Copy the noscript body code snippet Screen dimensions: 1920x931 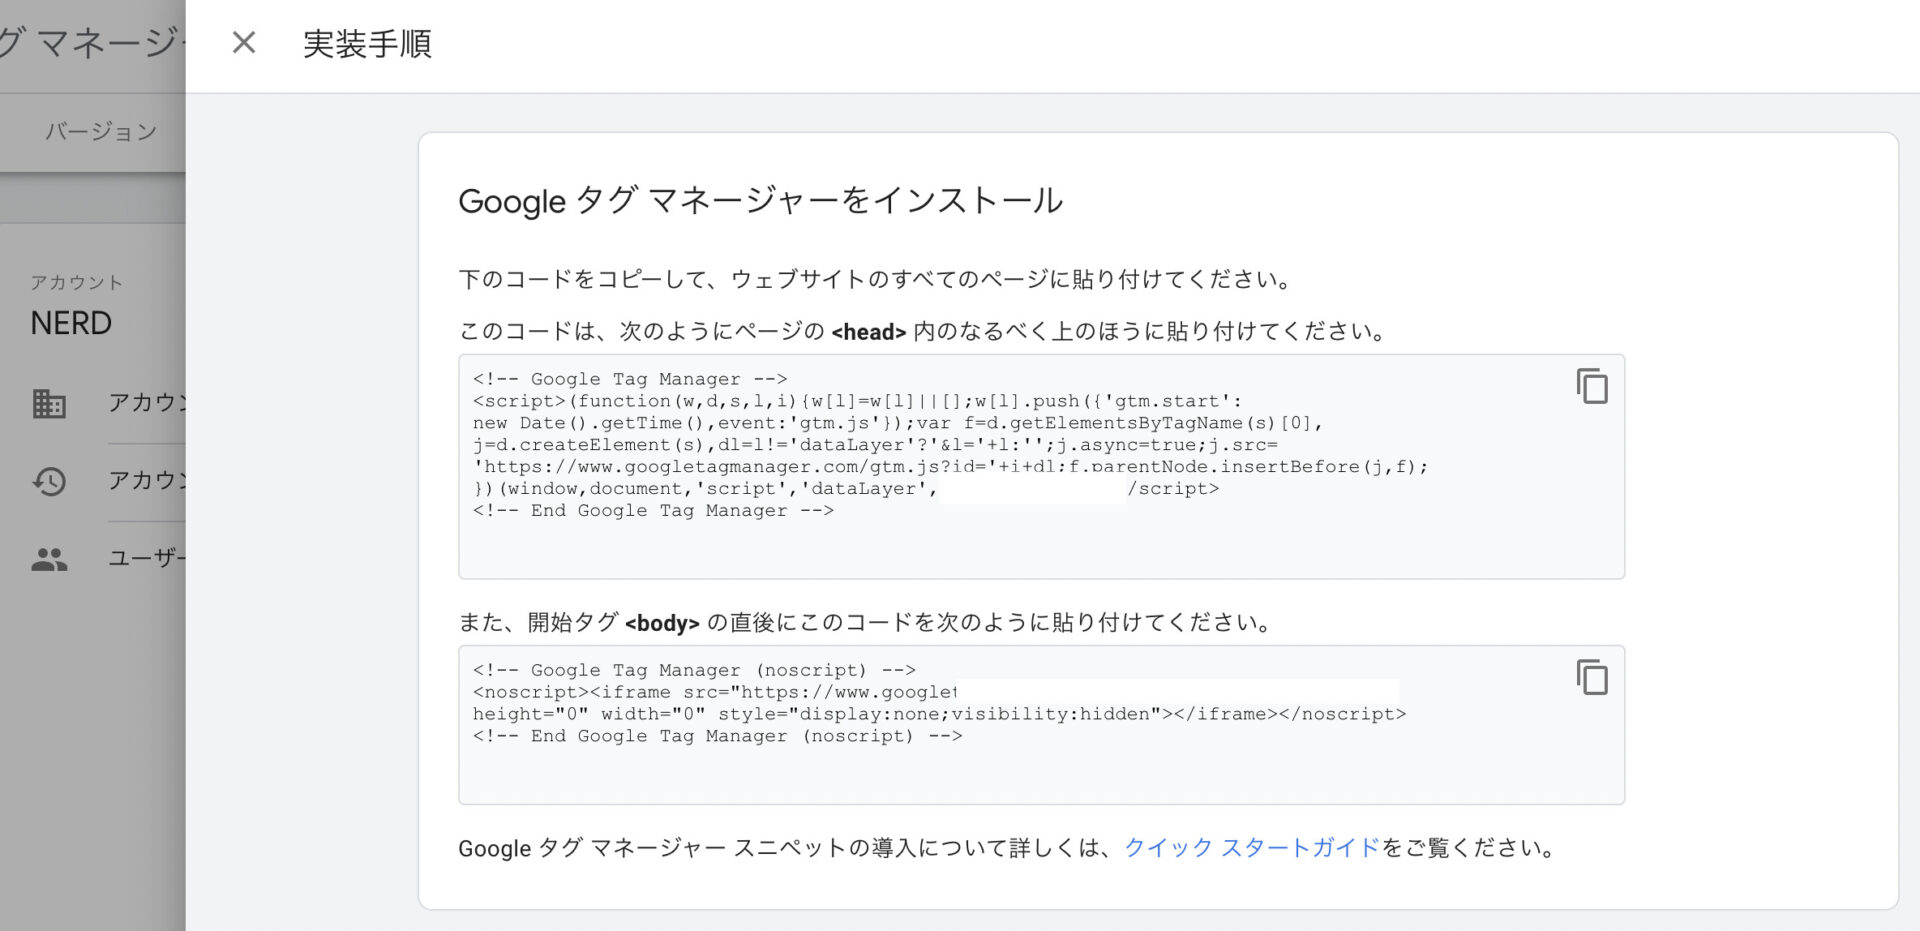[1592, 677]
